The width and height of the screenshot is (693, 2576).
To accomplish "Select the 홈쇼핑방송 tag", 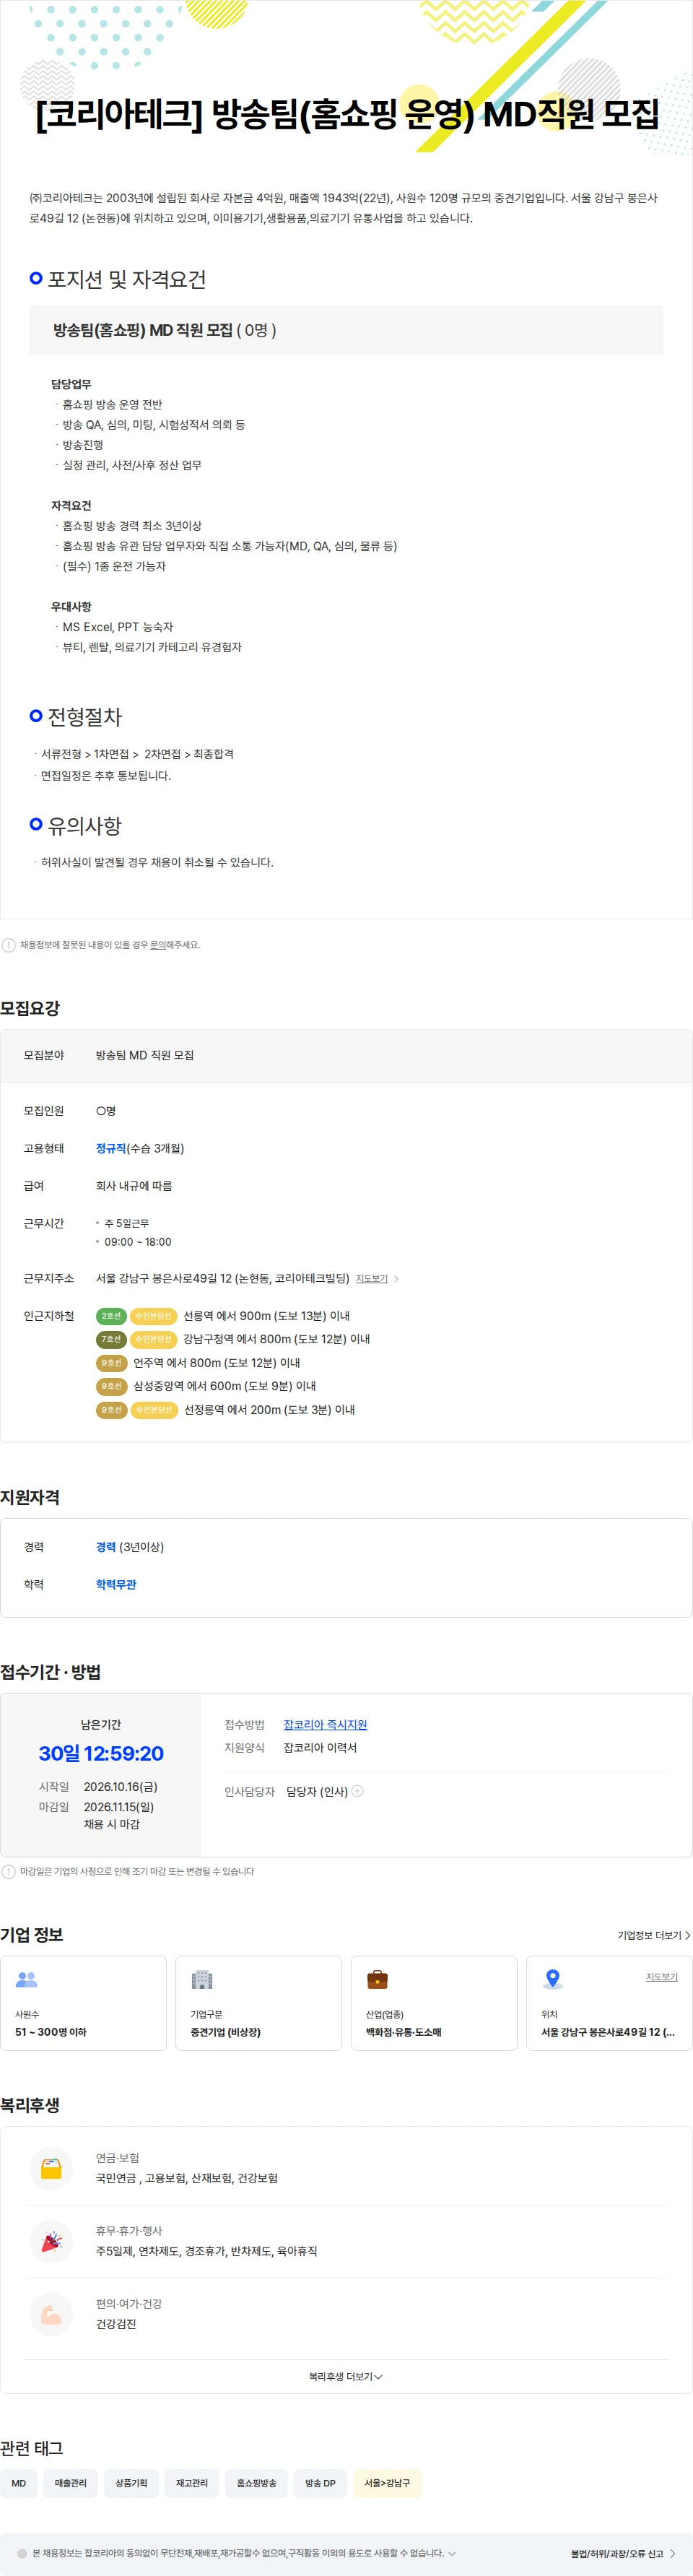I will 257,2483.
